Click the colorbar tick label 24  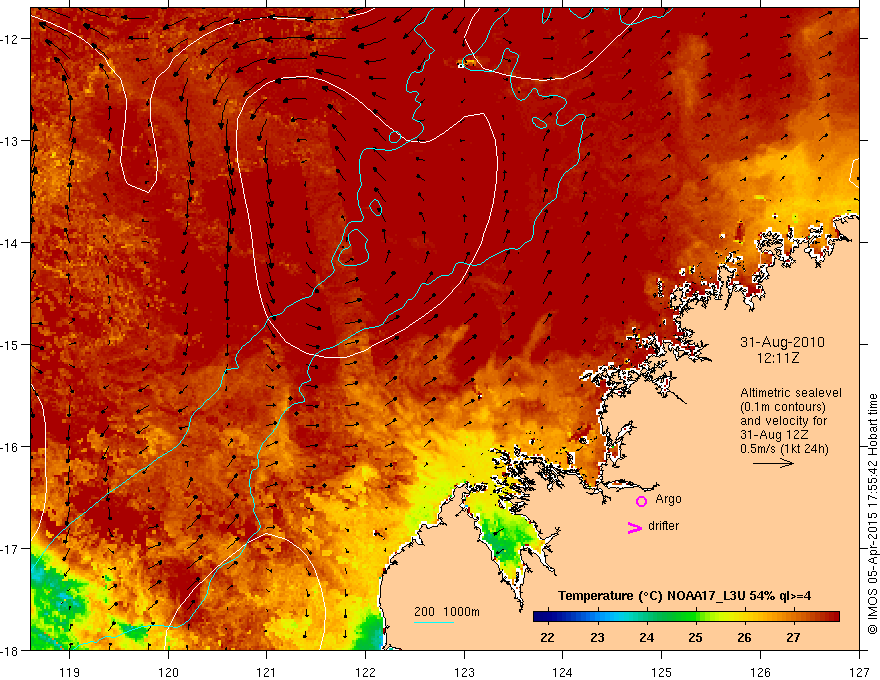[x=647, y=637]
